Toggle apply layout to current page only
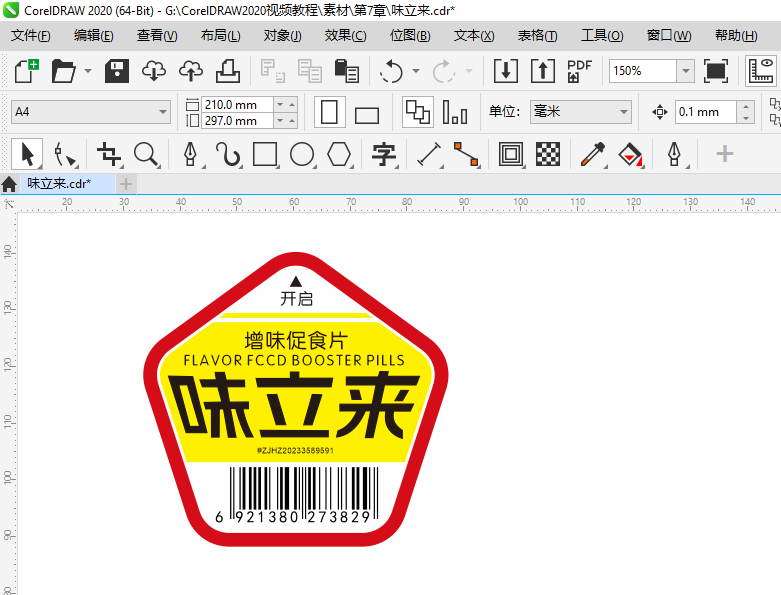781x595 pixels. tap(455, 112)
